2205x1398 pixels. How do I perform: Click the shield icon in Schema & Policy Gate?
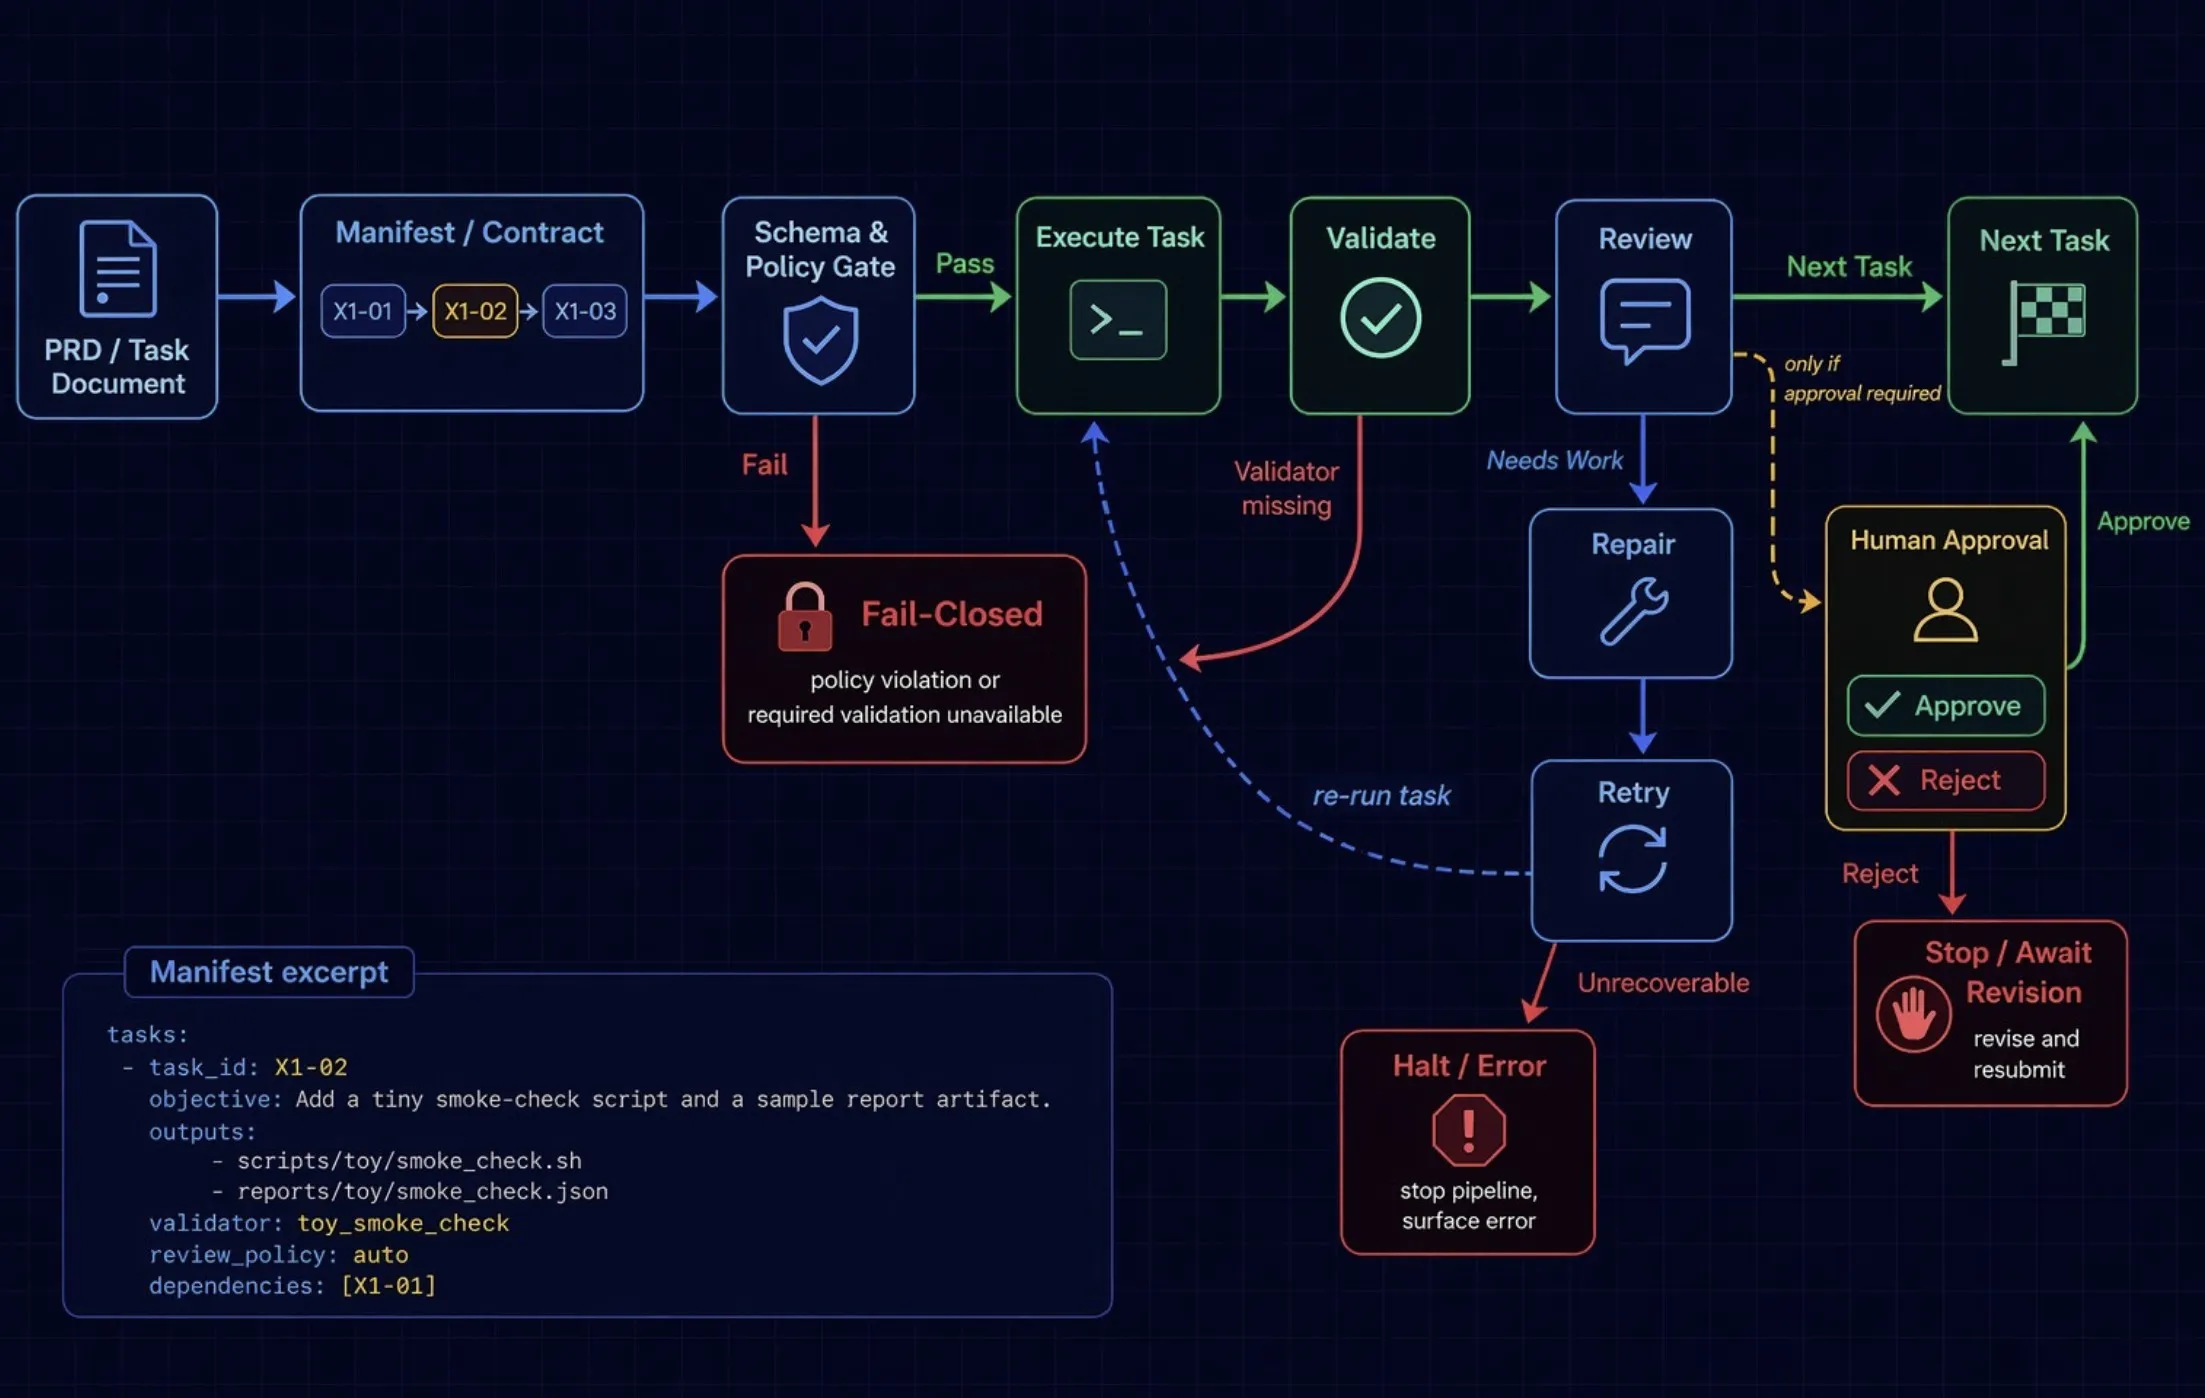tap(818, 340)
